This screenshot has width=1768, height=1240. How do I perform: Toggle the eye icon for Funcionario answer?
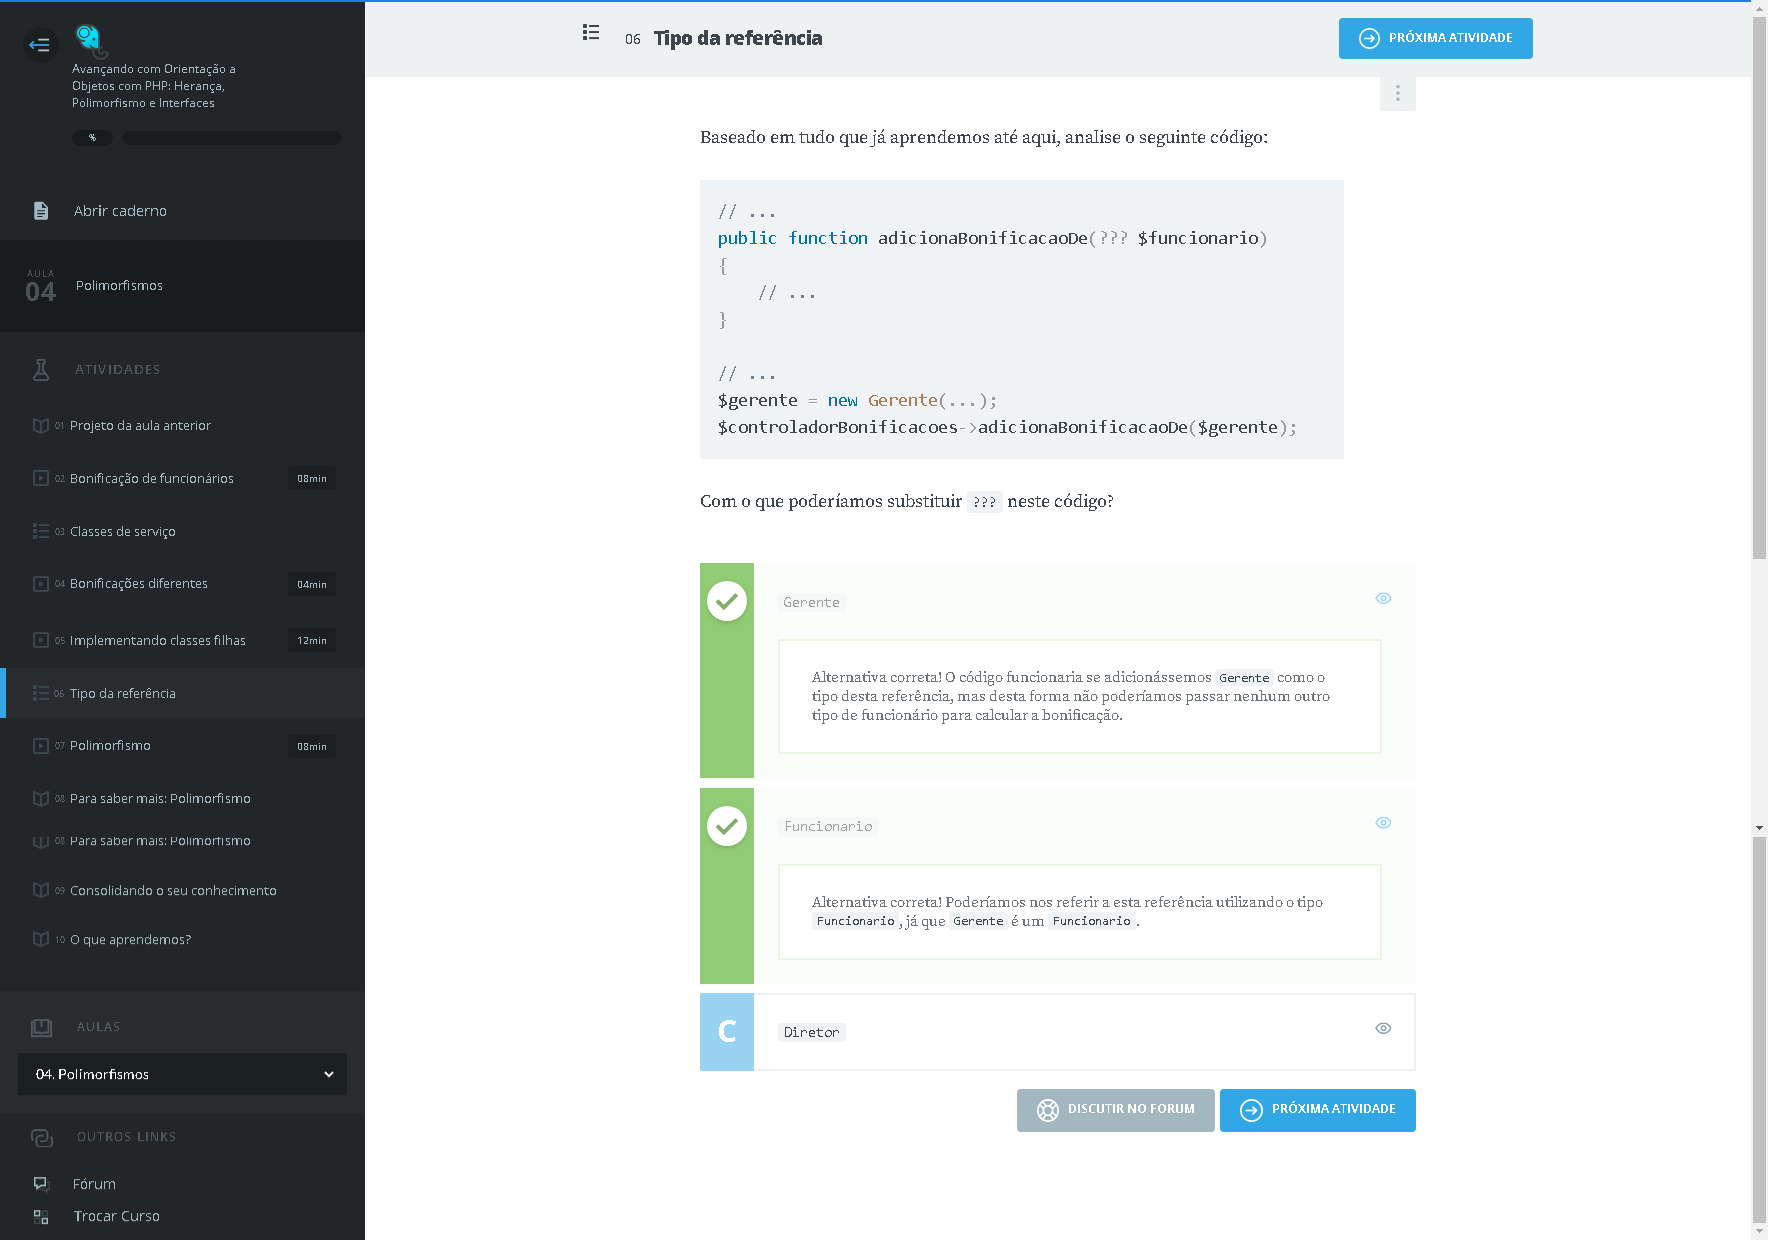tap(1383, 823)
